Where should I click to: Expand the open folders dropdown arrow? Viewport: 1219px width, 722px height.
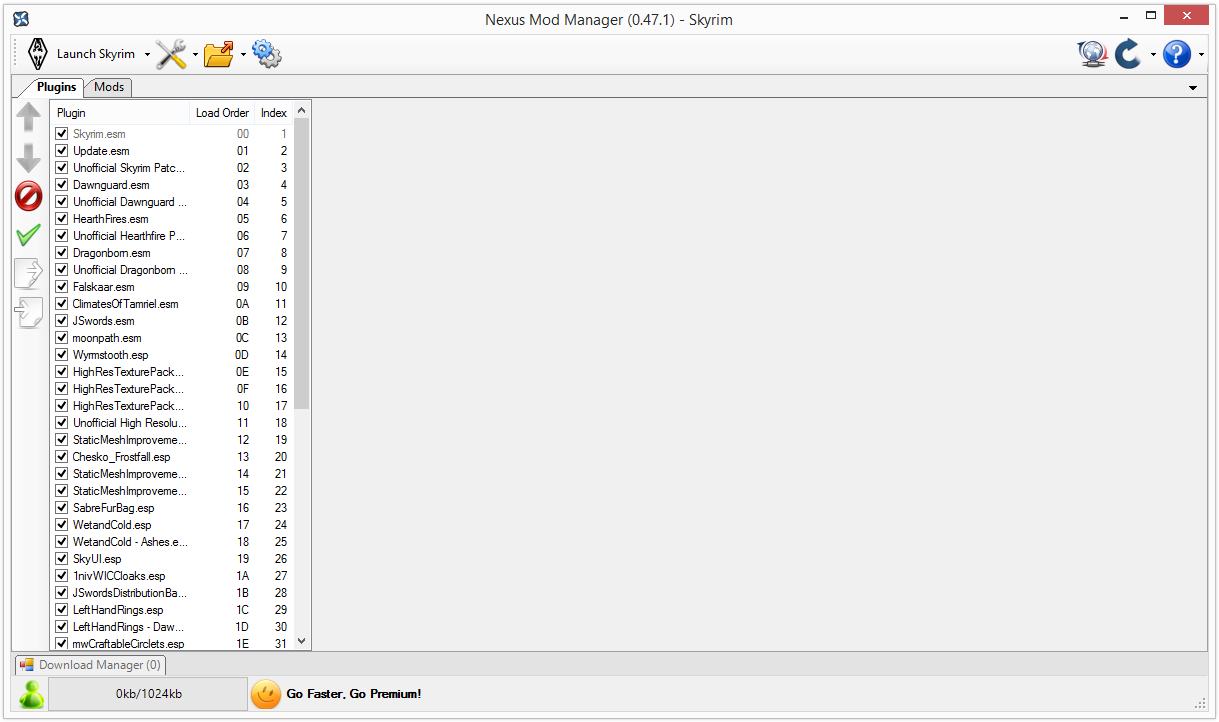click(x=243, y=54)
